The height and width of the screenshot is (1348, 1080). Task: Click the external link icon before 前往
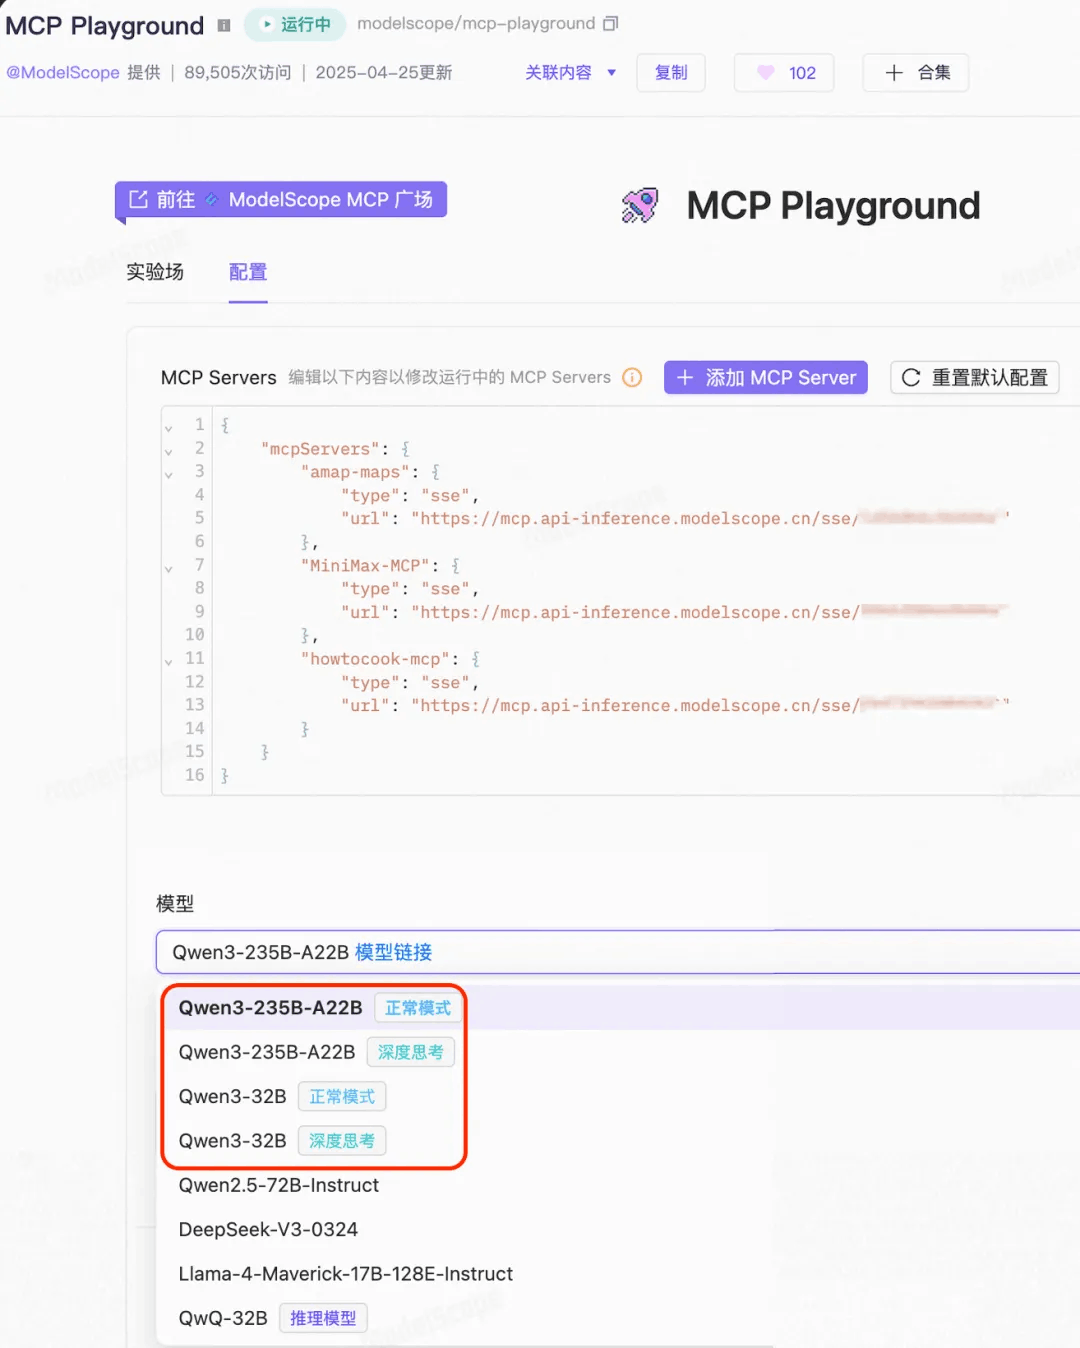click(138, 199)
